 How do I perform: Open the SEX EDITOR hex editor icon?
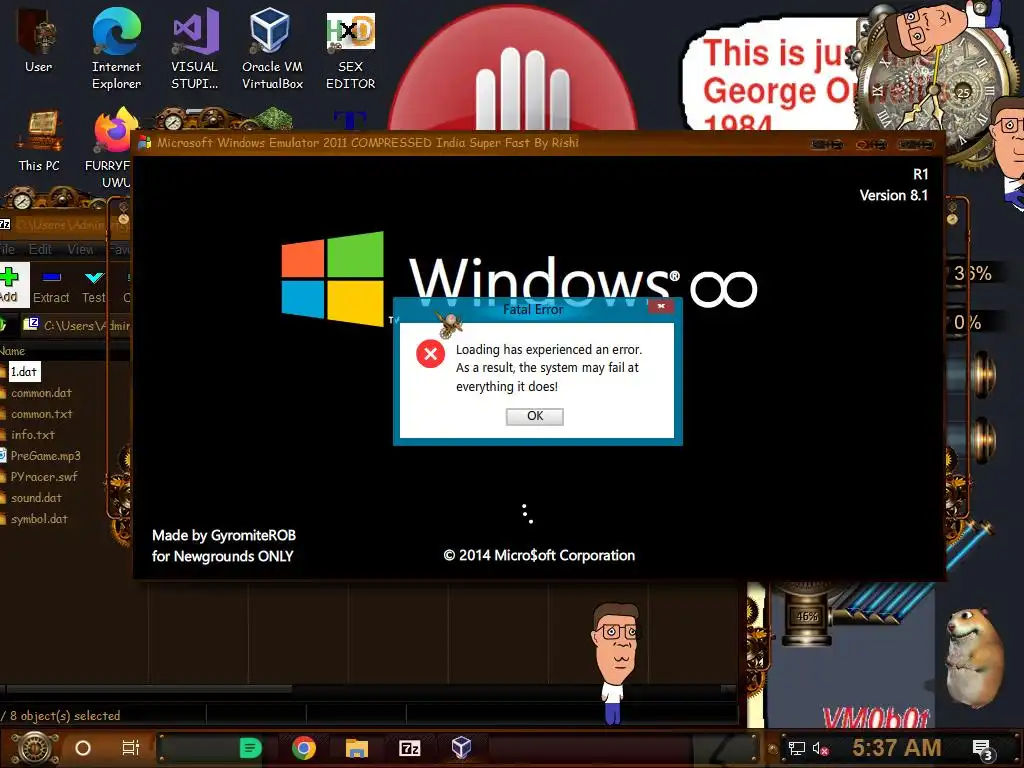tap(350, 48)
